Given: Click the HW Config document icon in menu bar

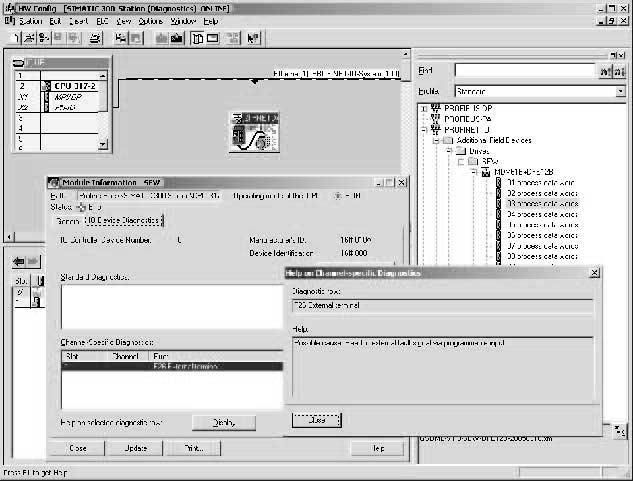Looking at the screenshot, I should coord(10,21).
